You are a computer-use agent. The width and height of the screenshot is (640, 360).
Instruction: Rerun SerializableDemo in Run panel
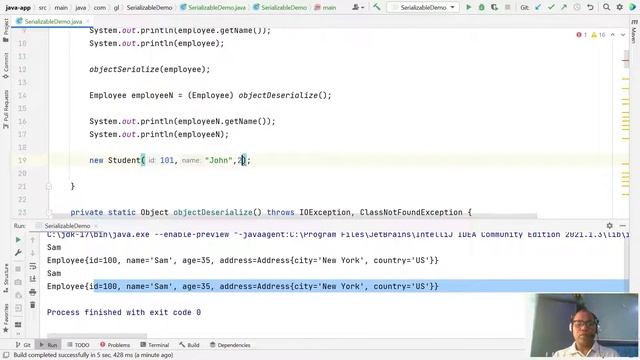pos(18,240)
